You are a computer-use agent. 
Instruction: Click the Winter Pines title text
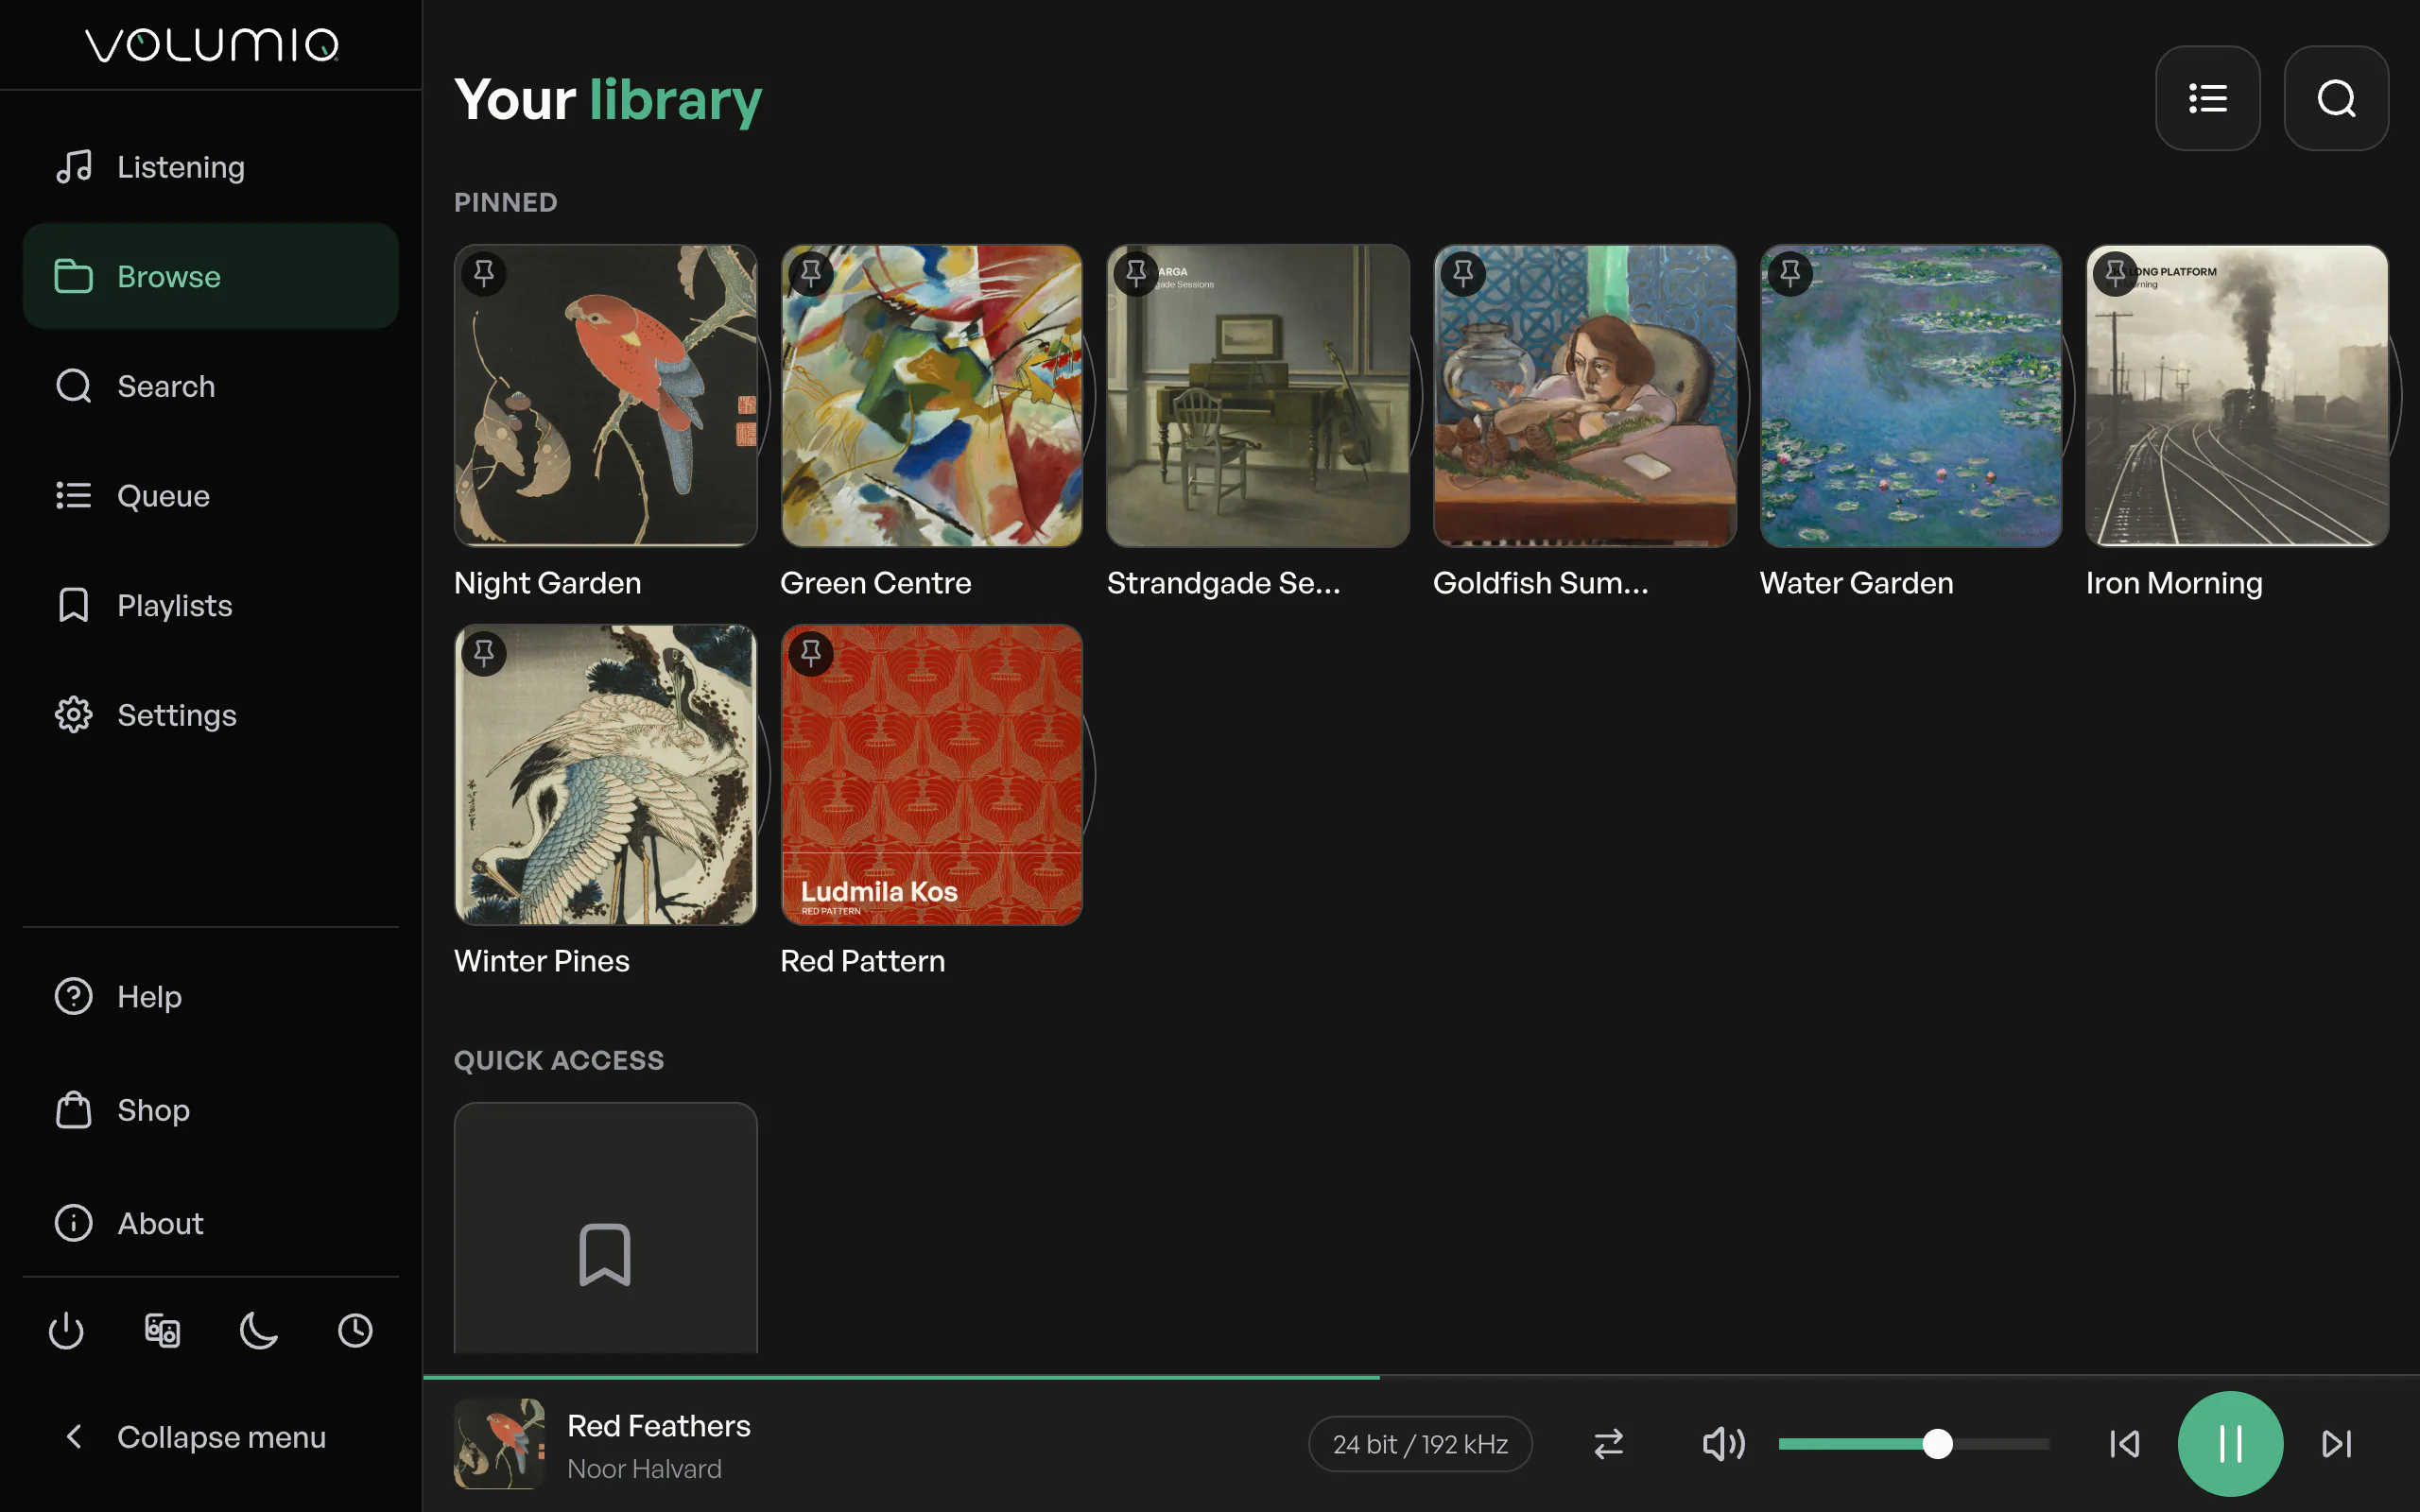click(541, 961)
